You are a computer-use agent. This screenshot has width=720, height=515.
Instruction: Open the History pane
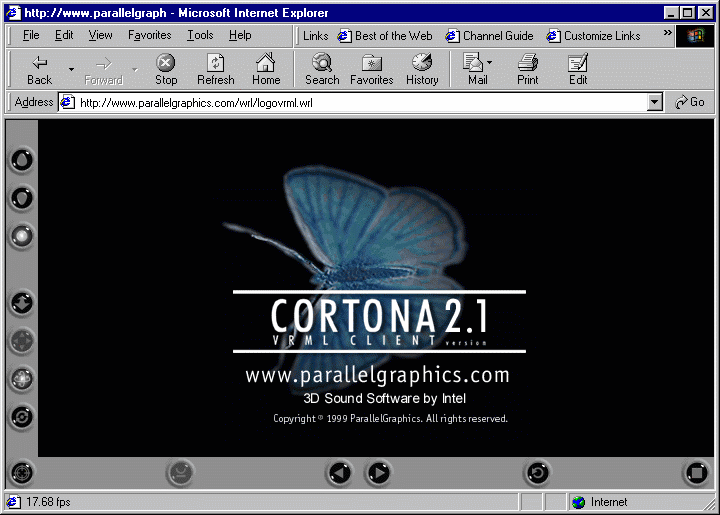point(422,70)
